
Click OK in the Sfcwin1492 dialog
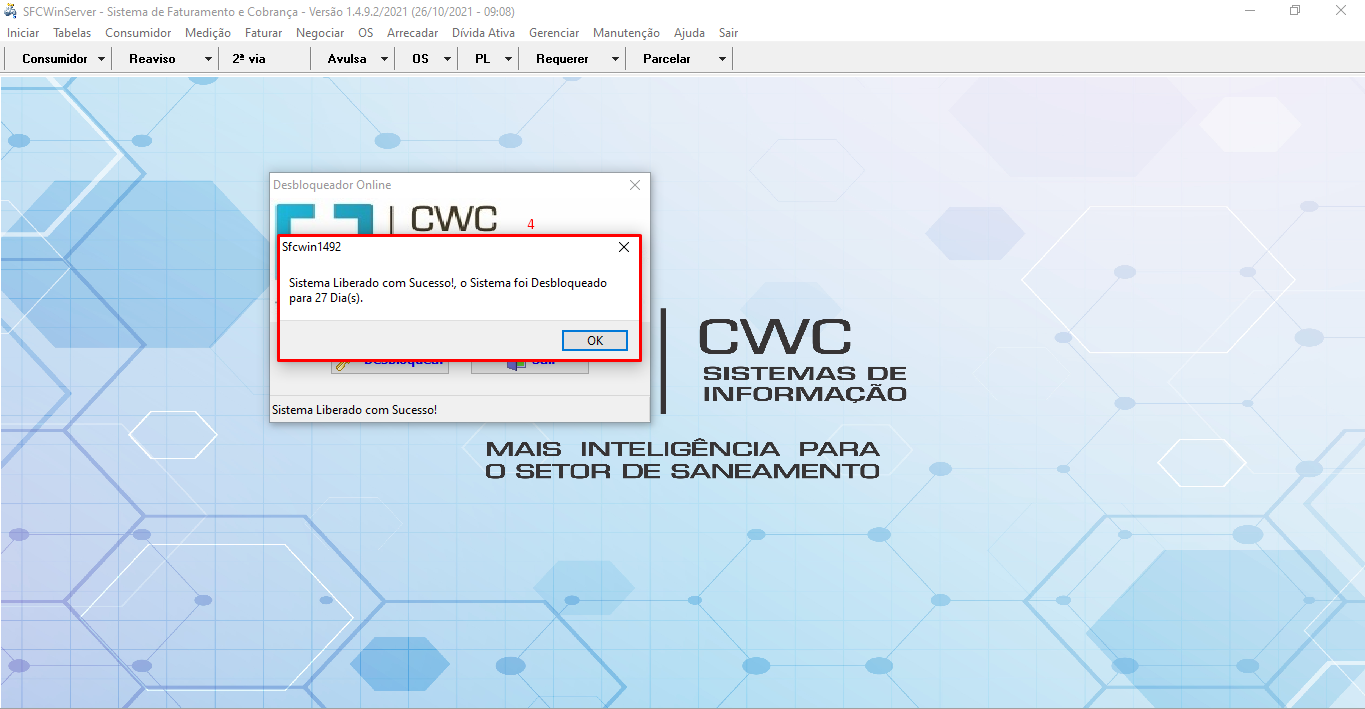coord(594,341)
